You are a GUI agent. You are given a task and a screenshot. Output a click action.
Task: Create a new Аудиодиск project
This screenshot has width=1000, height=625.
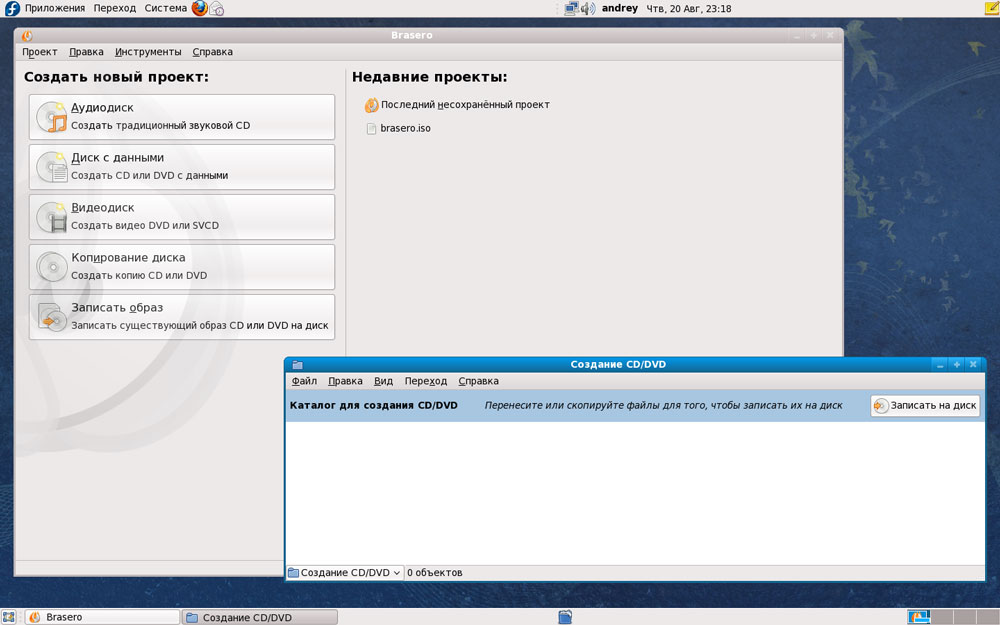[x=182, y=117]
